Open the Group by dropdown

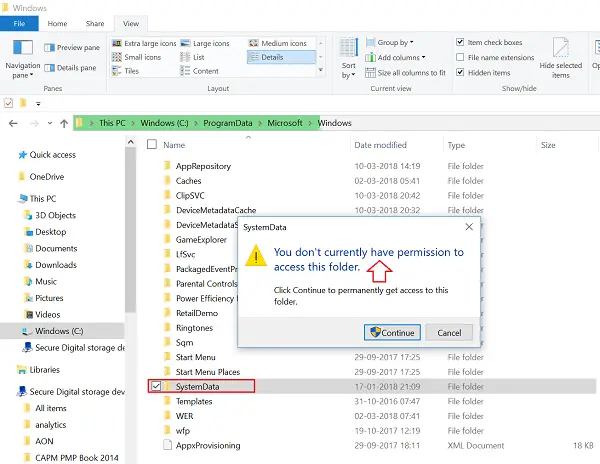point(390,42)
